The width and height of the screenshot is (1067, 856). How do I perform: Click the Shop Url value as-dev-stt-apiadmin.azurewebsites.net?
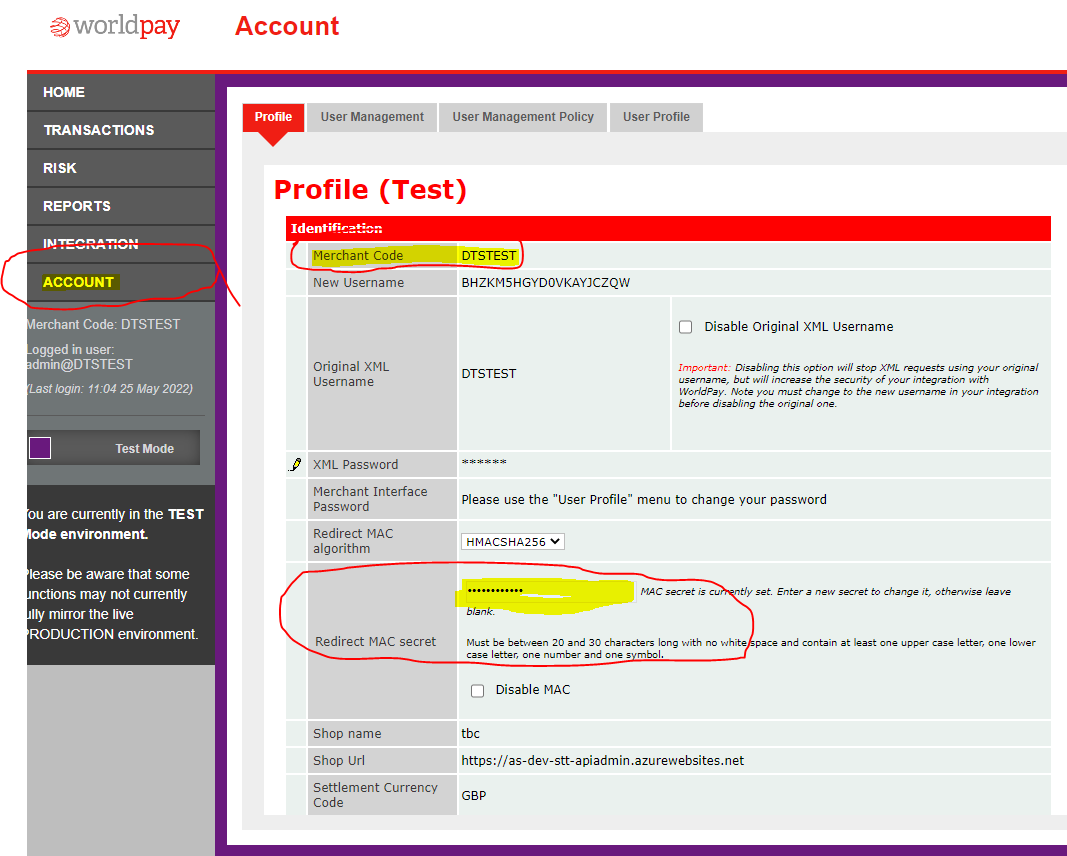tap(603, 761)
